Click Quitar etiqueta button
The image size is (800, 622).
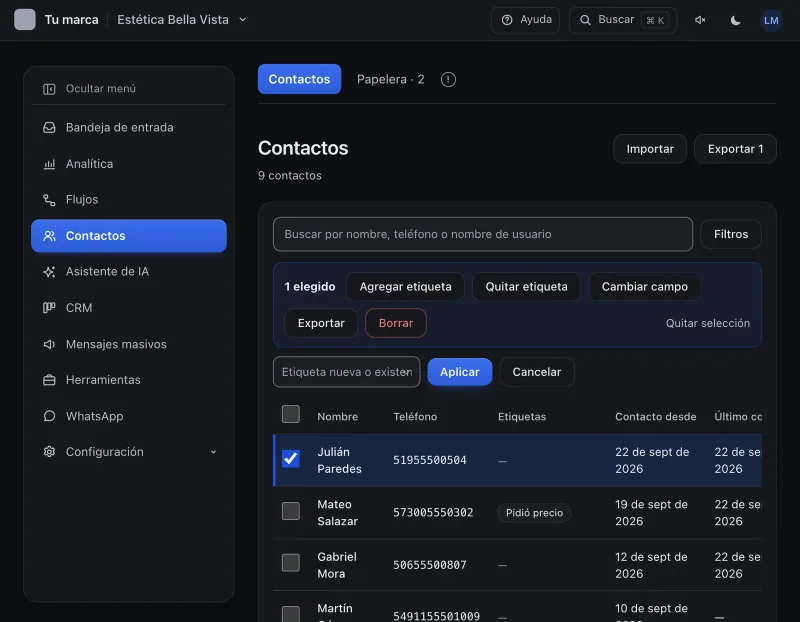(x=526, y=287)
